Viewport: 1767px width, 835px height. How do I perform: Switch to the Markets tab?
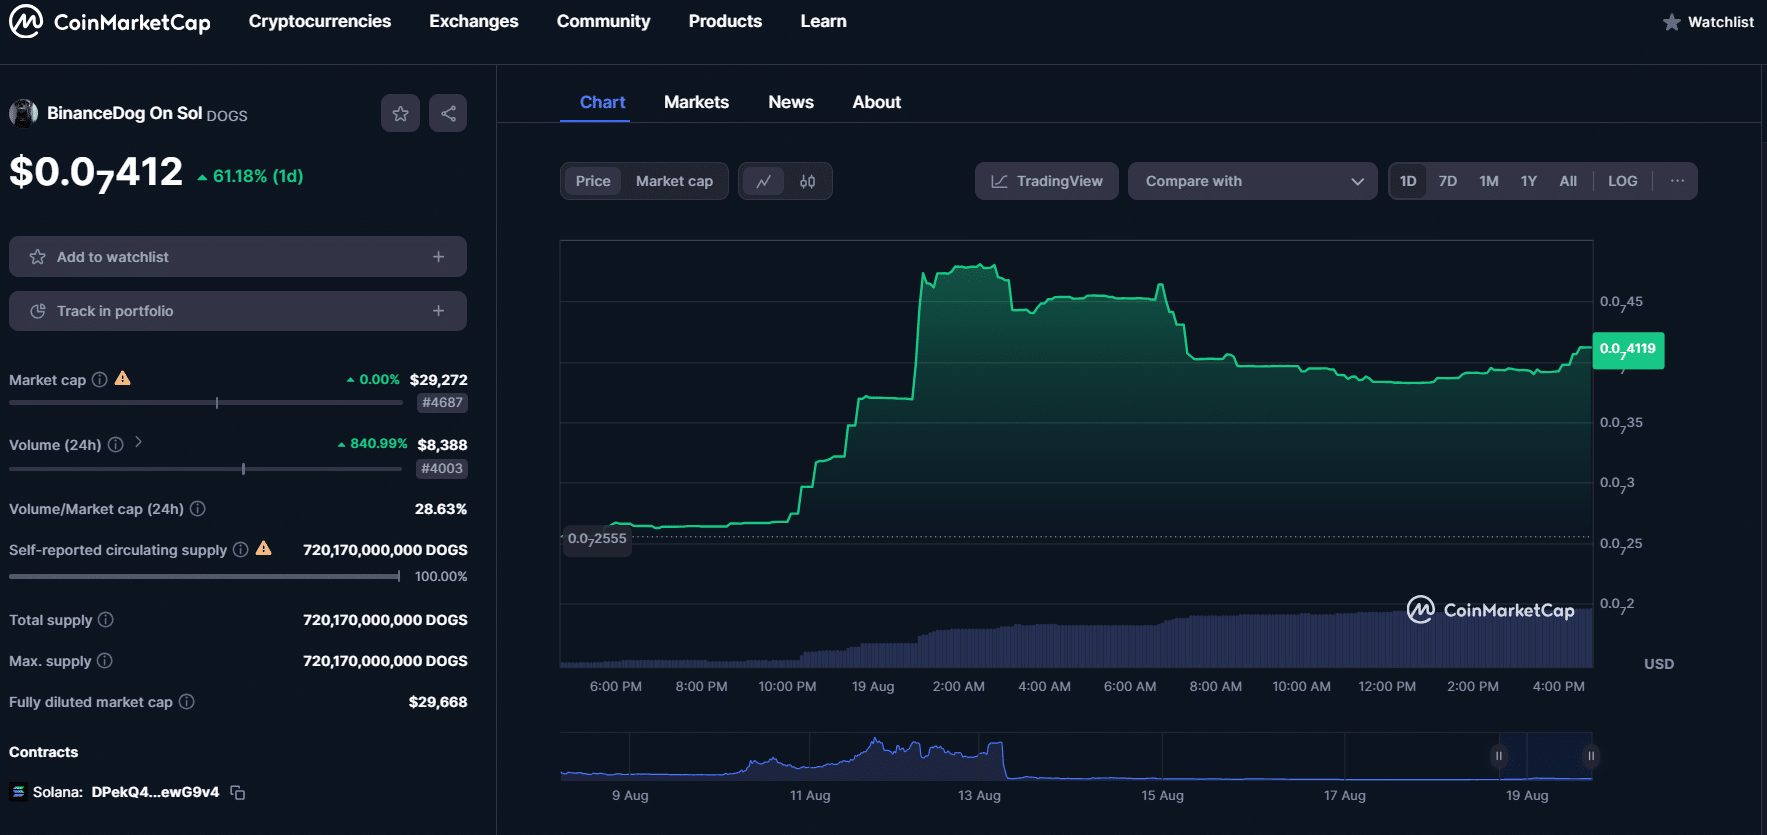(x=696, y=102)
